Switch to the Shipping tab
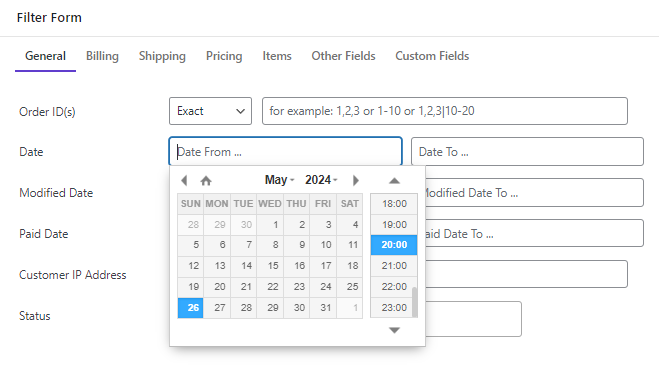659x373 pixels. (162, 56)
